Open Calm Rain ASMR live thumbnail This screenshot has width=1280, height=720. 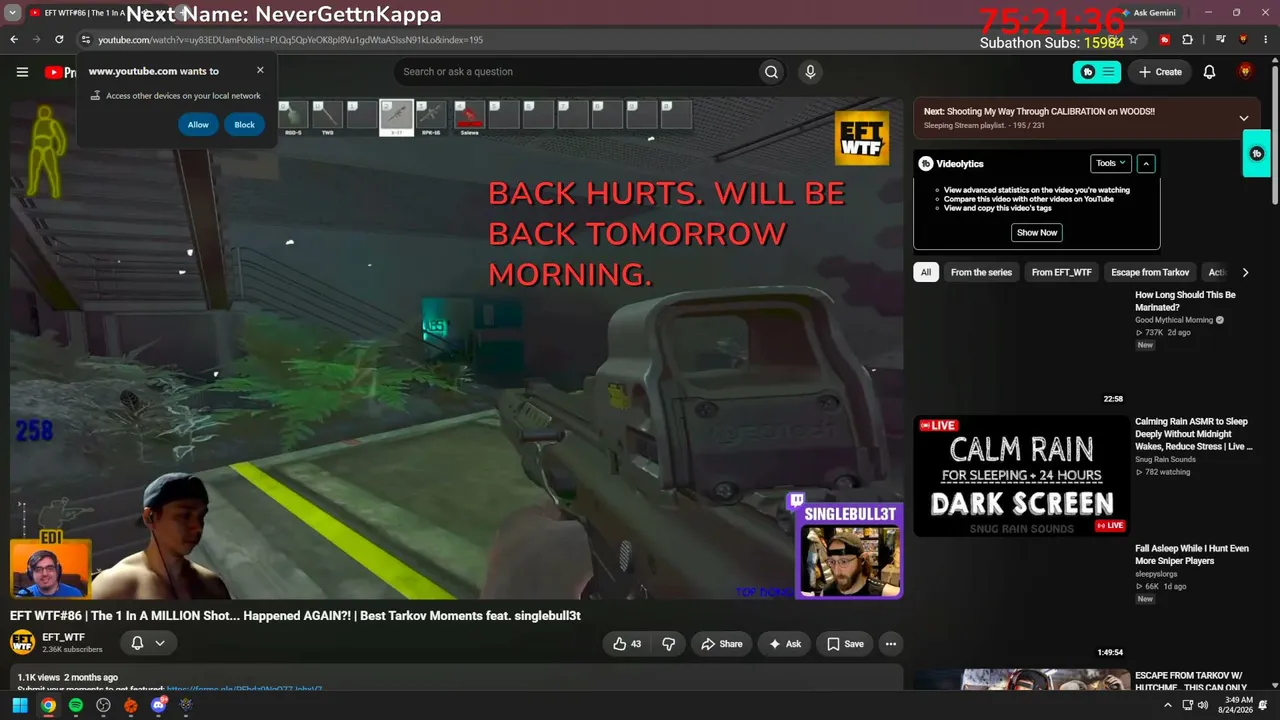1021,476
